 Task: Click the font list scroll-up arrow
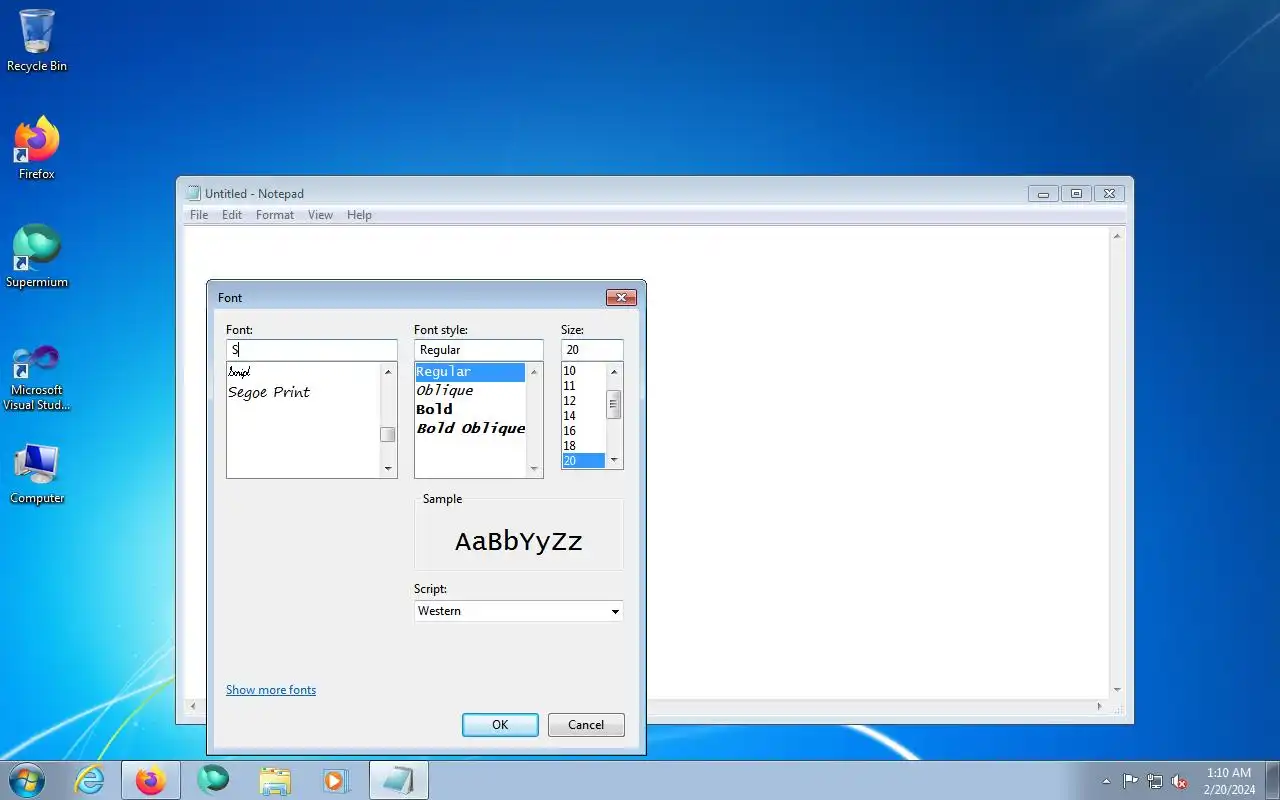coord(388,372)
